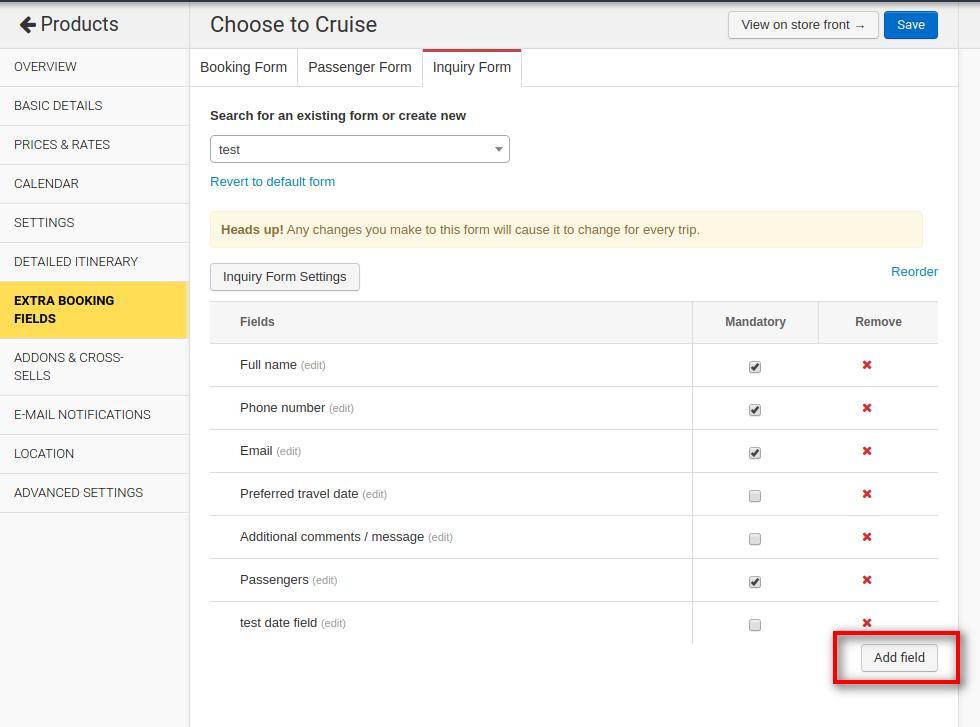
Task: Delete the test date field row
Action: tap(867, 623)
